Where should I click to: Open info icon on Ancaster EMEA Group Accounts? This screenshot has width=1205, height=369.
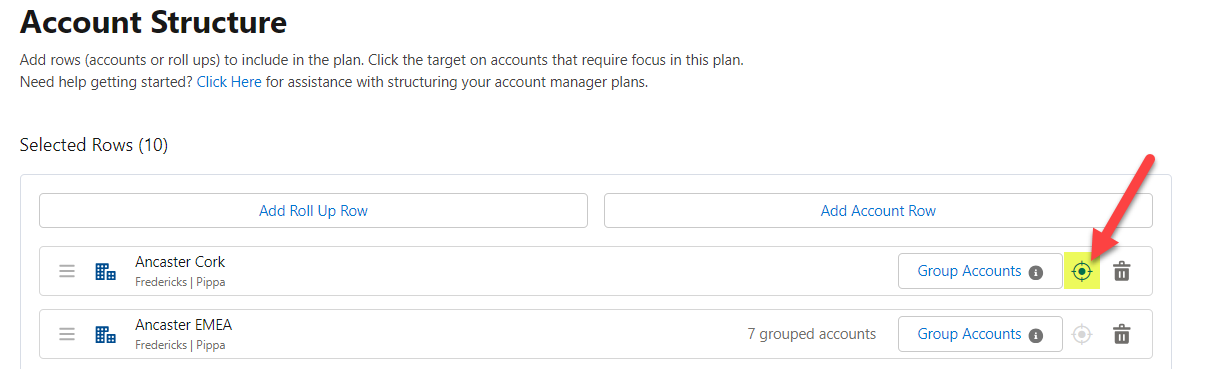coord(1036,335)
